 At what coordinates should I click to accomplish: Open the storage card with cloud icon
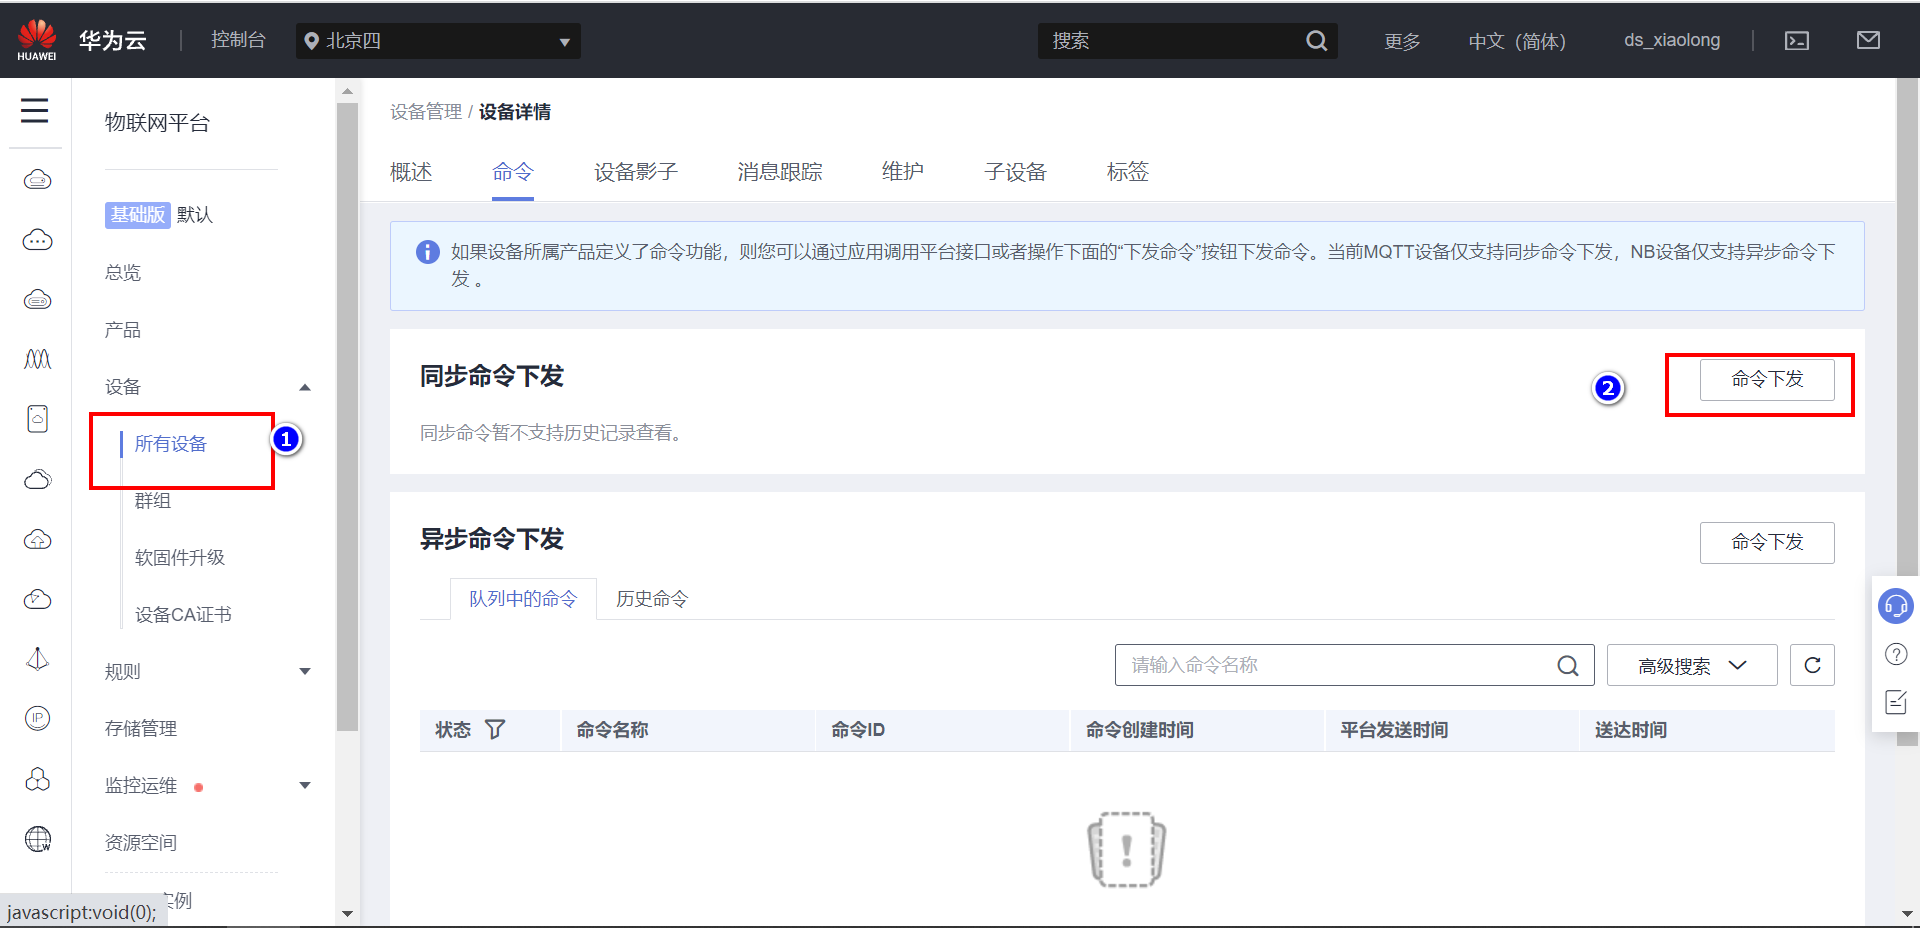click(x=38, y=419)
